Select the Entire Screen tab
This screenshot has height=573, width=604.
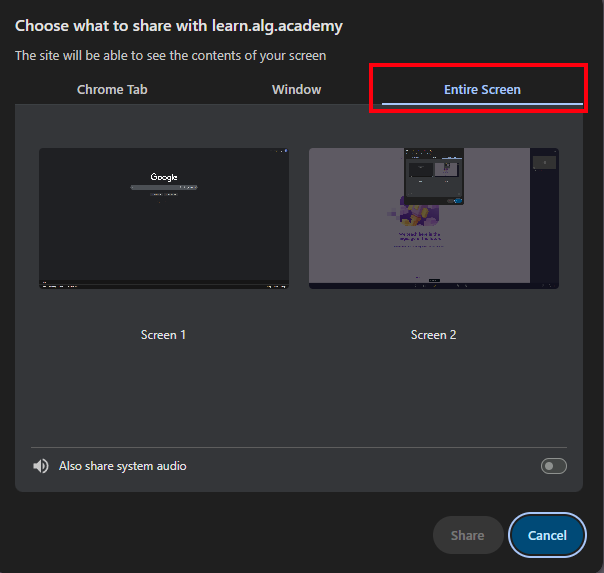click(x=482, y=90)
